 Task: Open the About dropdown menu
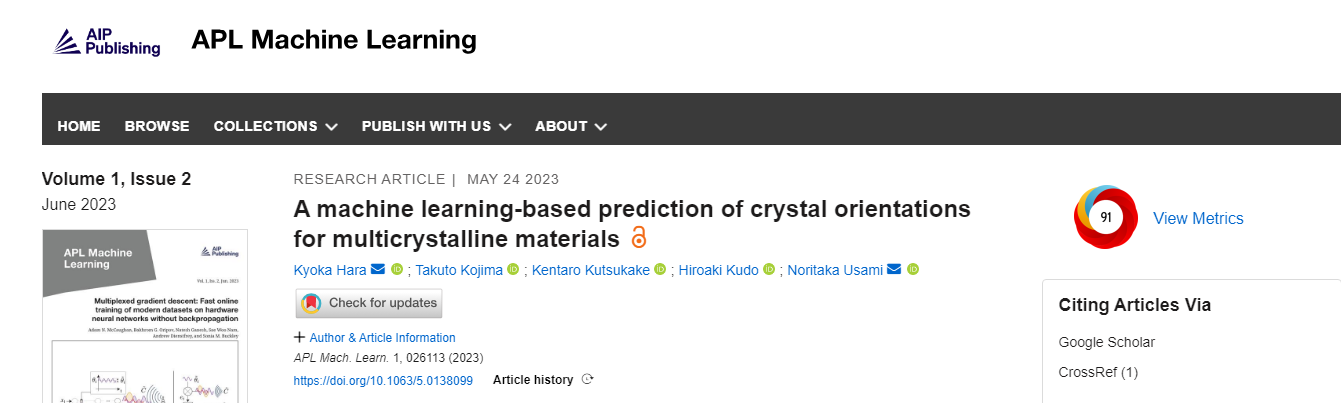coord(571,126)
